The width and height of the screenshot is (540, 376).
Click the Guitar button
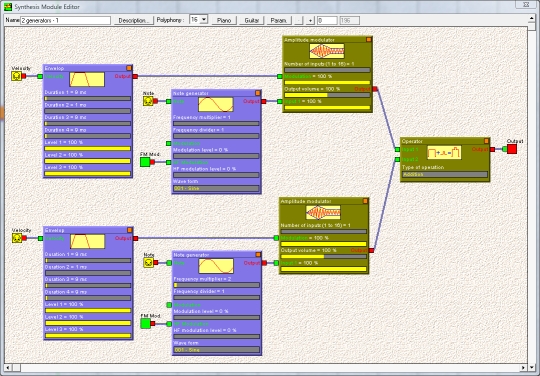click(252, 20)
